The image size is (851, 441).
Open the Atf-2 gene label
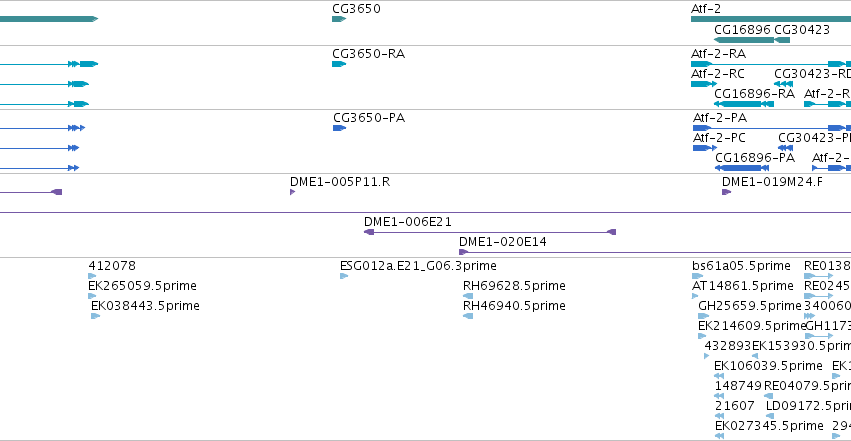[706, 9]
